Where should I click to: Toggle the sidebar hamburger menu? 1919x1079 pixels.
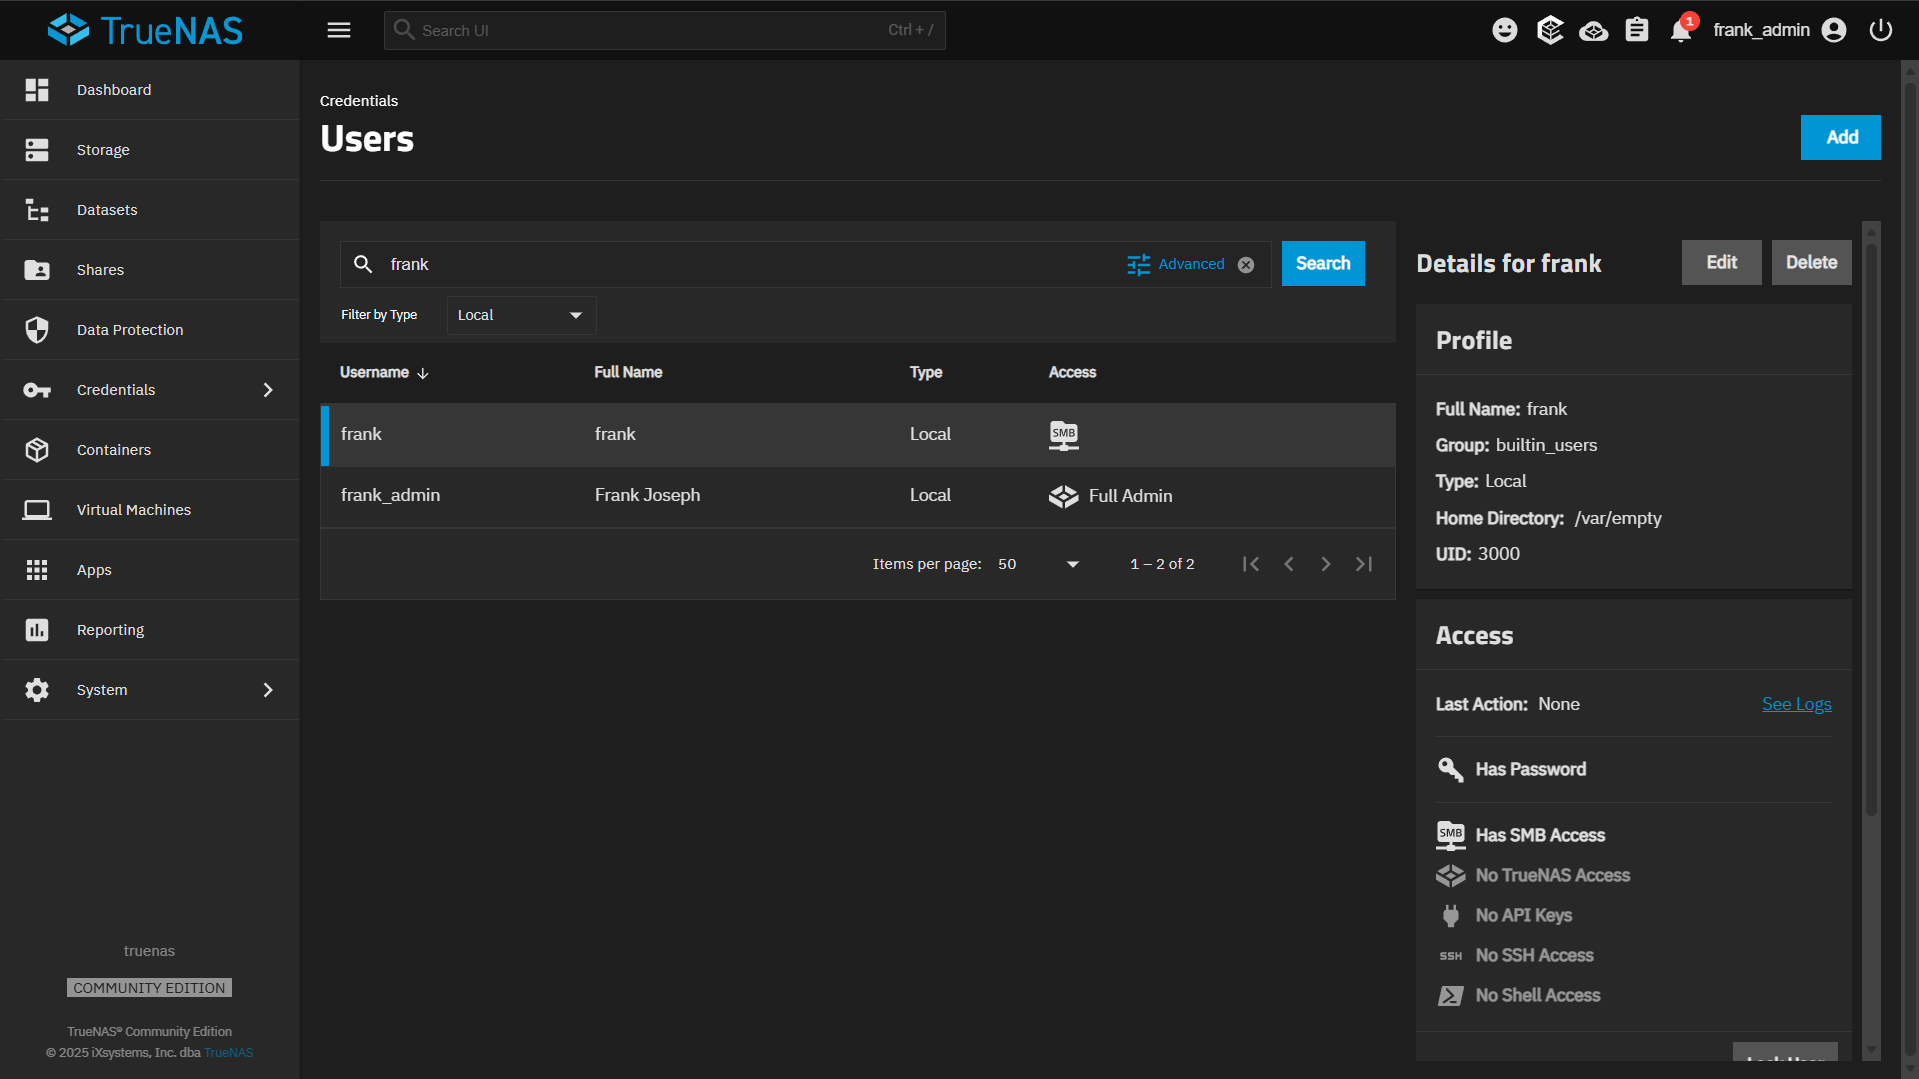(339, 30)
